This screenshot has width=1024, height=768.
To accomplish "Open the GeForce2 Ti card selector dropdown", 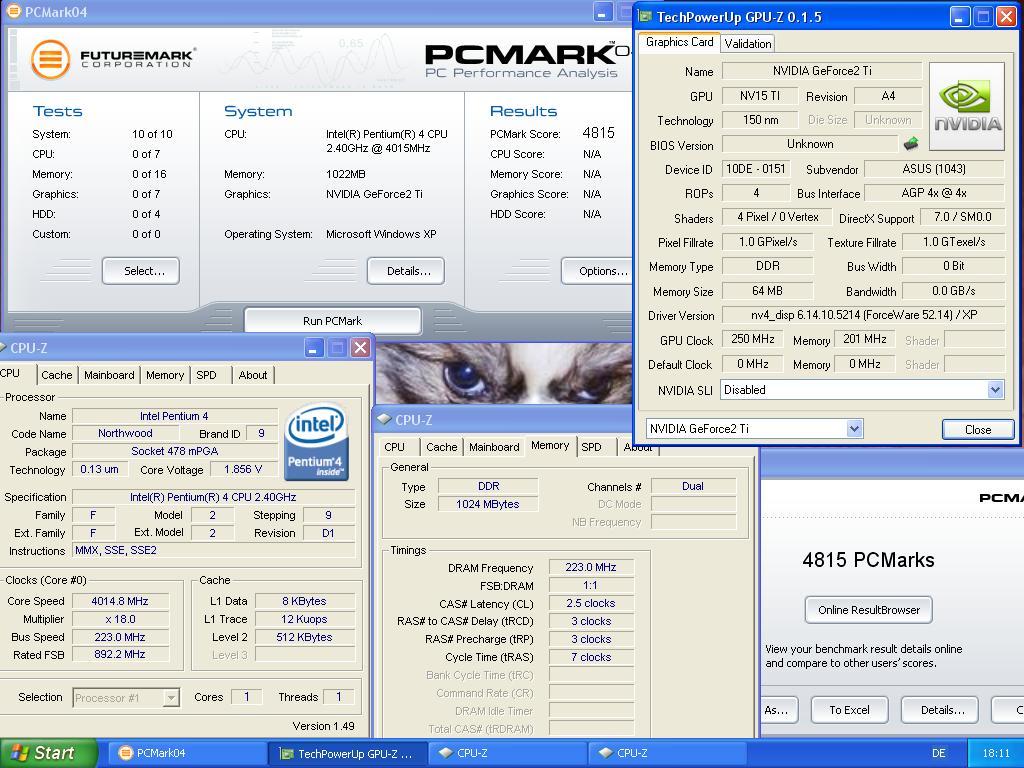I will click(854, 428).
